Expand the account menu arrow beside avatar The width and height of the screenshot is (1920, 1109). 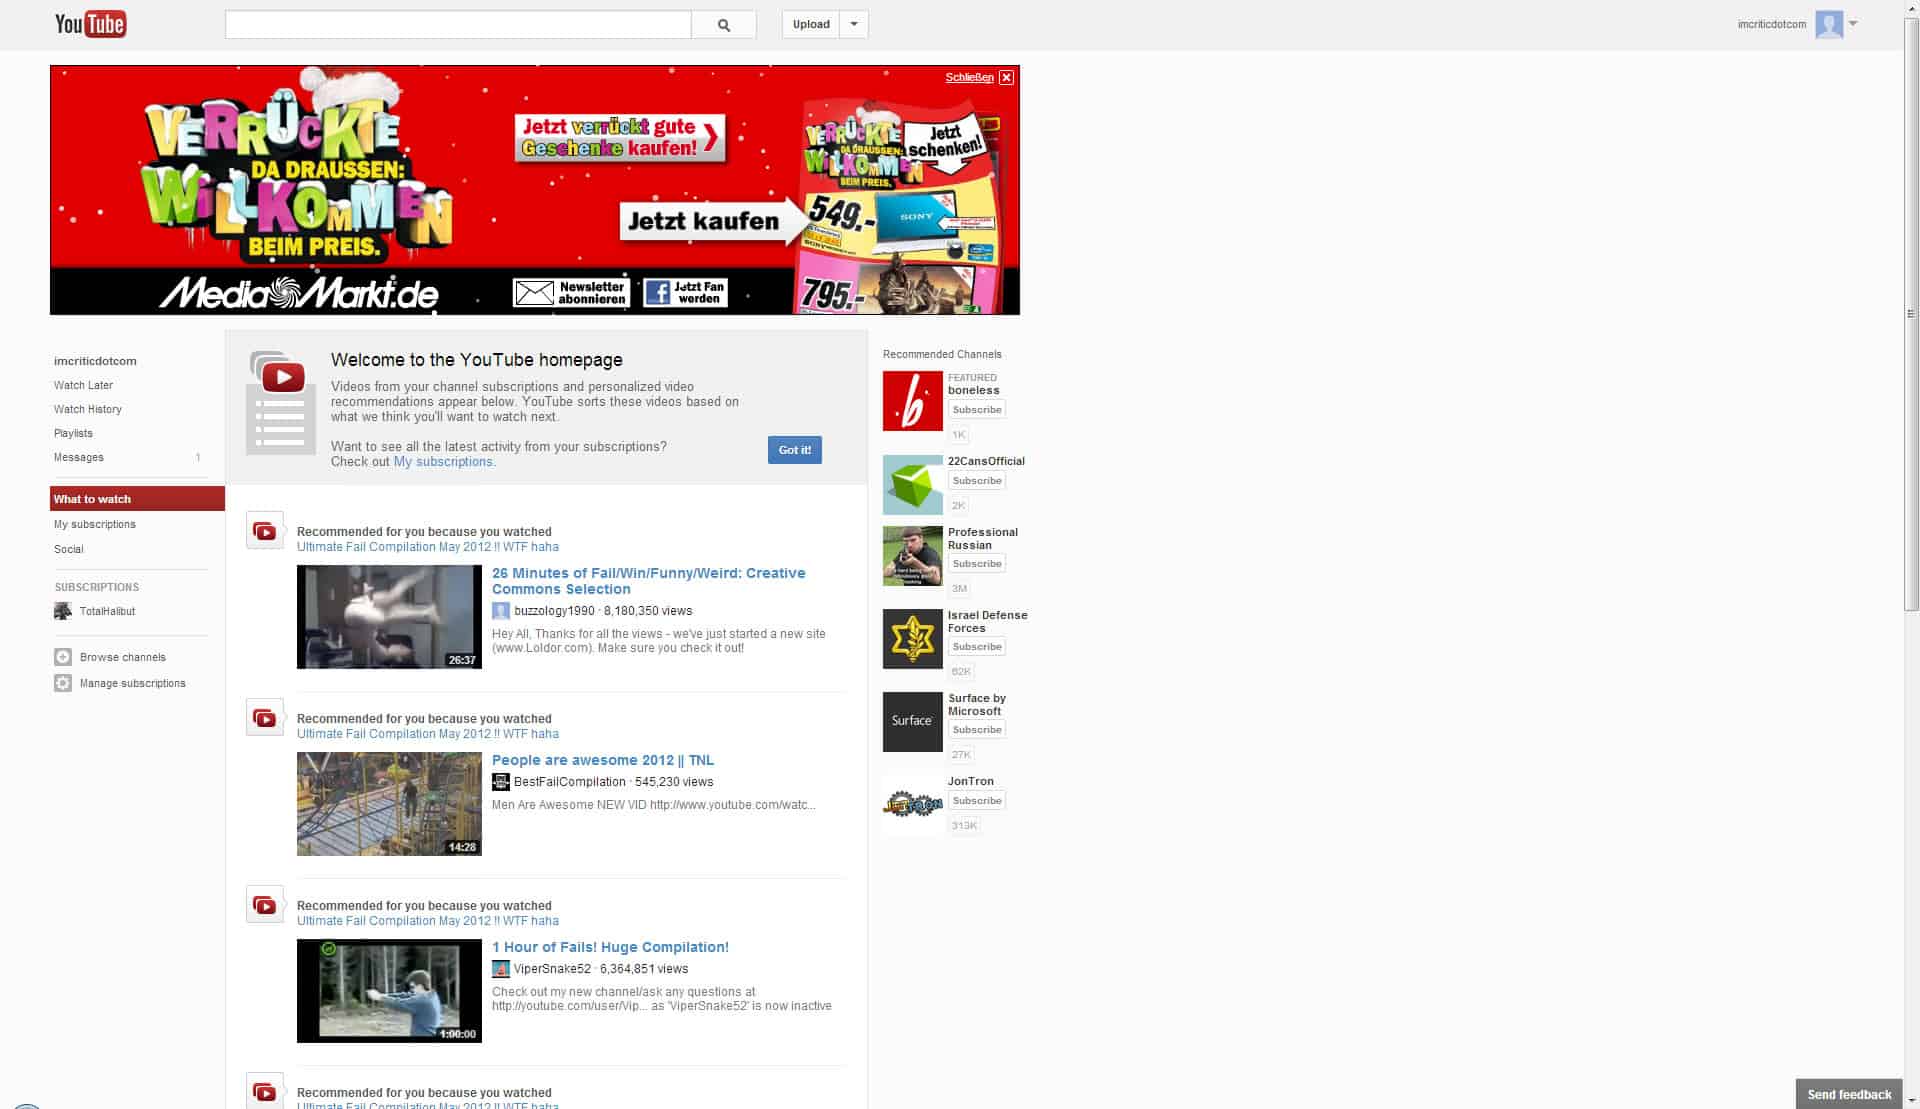(x=1853, y=24)
